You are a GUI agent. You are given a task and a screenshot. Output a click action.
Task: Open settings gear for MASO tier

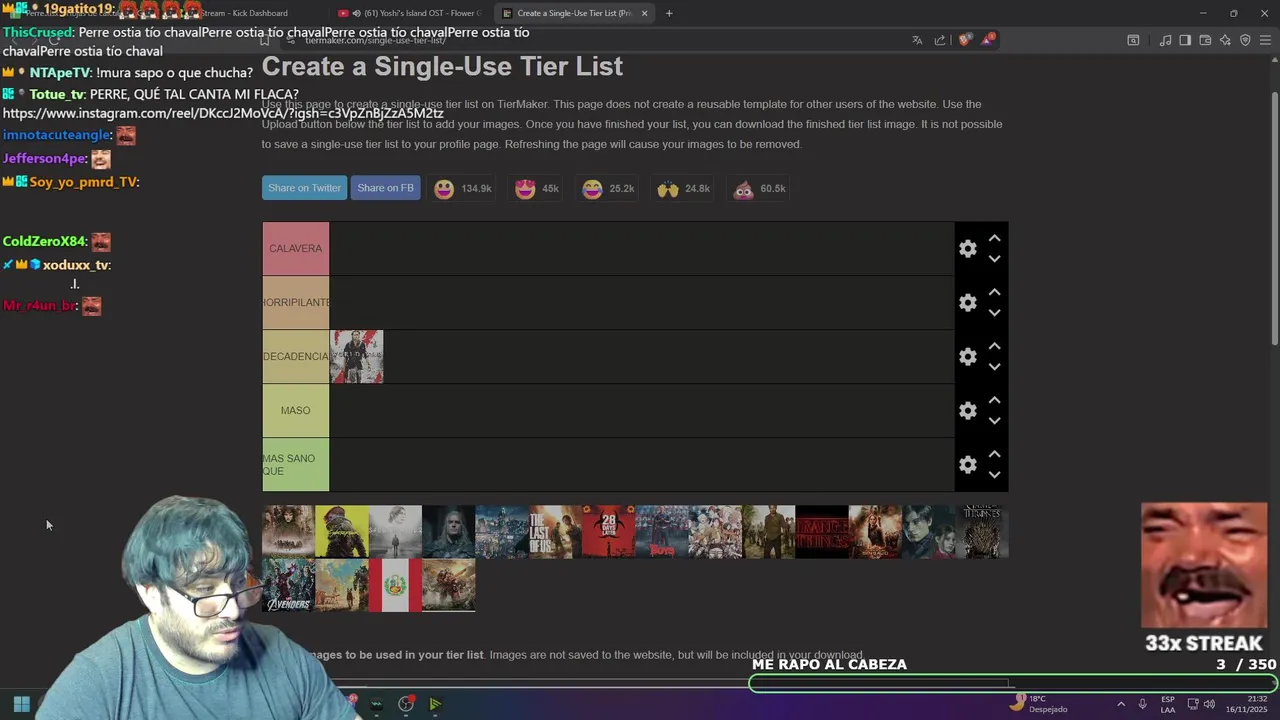click(967, 411)
